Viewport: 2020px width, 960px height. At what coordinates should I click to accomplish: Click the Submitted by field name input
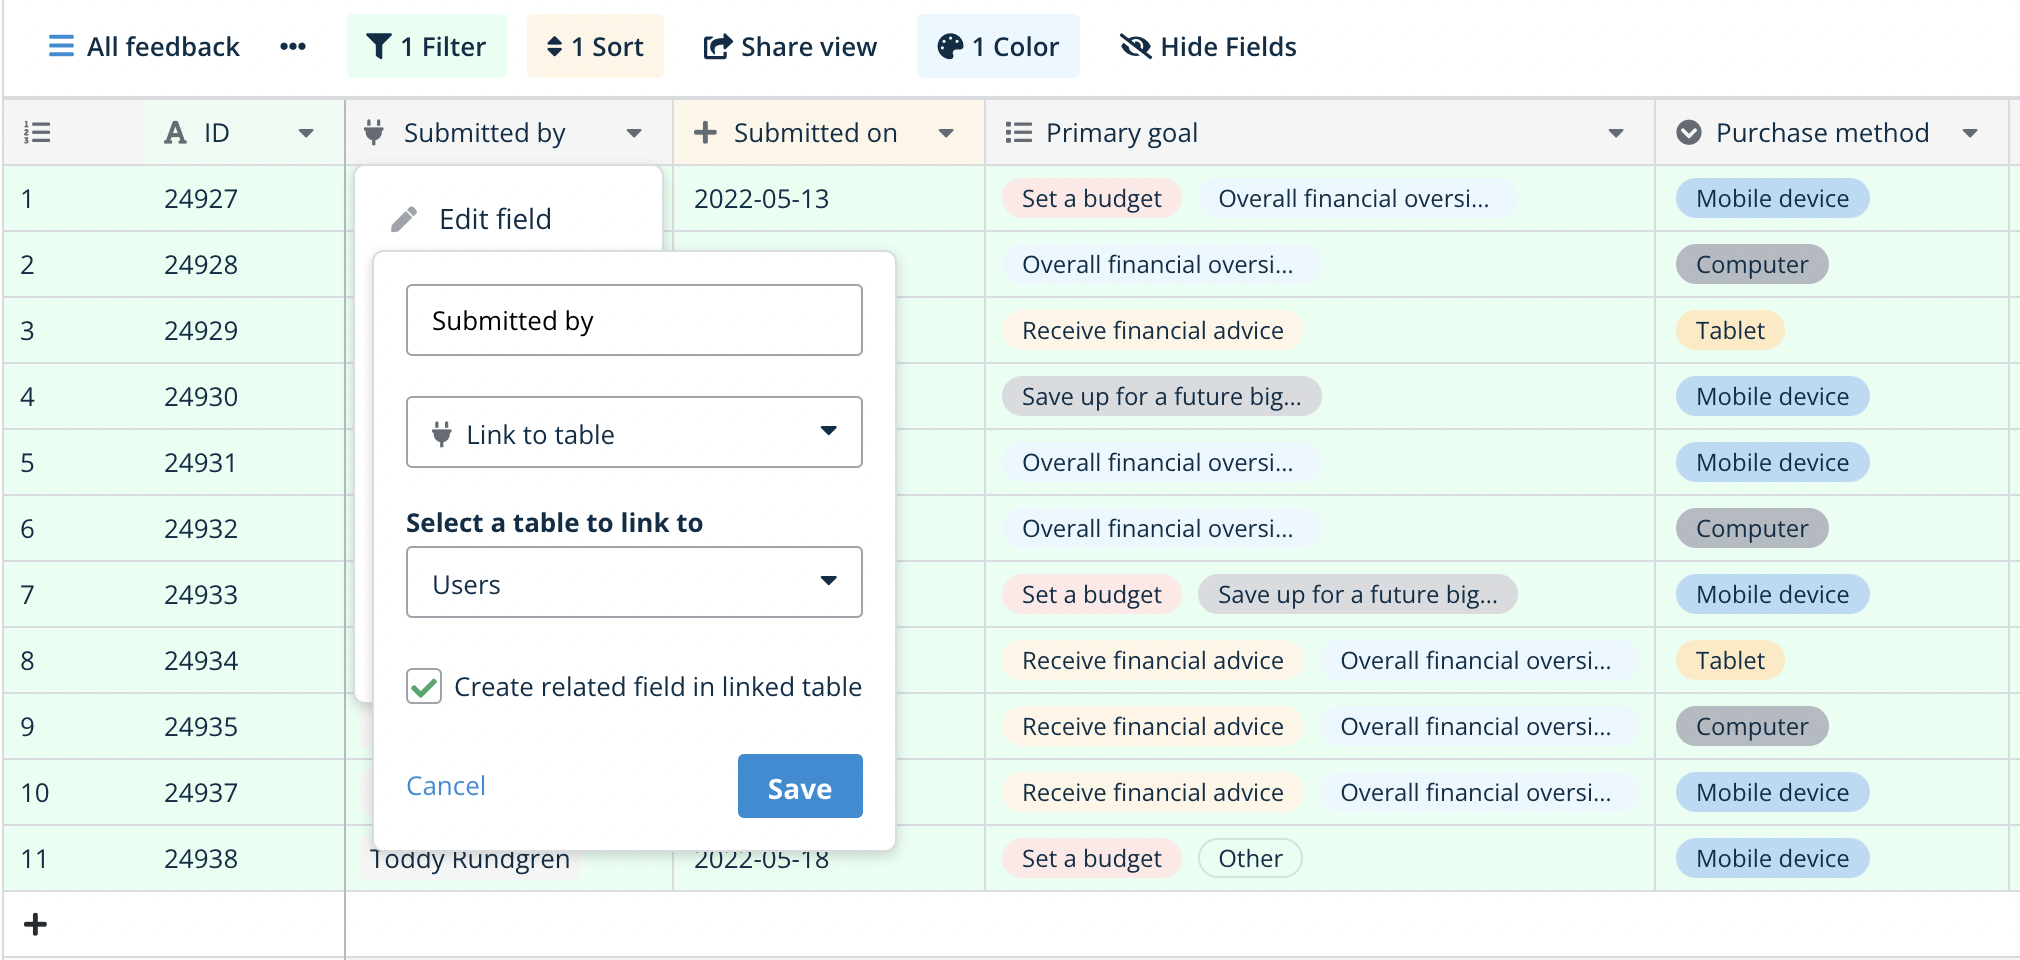[x=634, y=321]
